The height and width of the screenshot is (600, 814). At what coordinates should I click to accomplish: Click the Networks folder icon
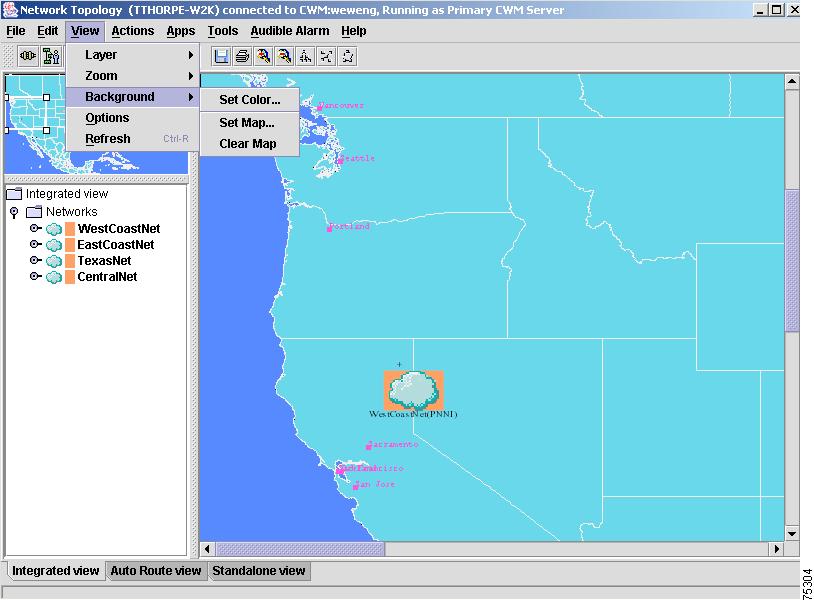(x=34, y=212)
